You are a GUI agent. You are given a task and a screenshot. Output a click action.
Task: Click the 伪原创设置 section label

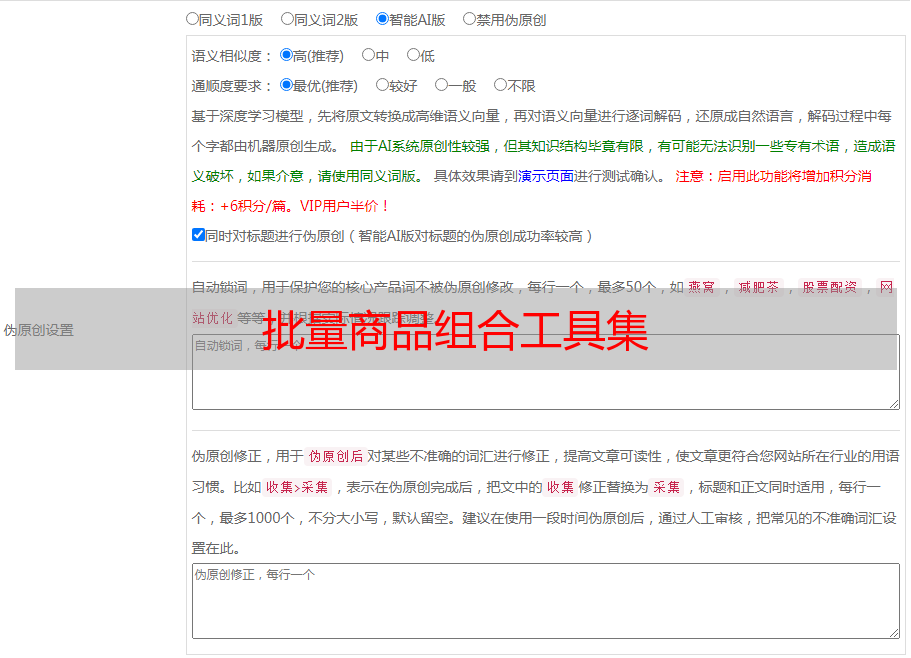click(x=38, y=330)
